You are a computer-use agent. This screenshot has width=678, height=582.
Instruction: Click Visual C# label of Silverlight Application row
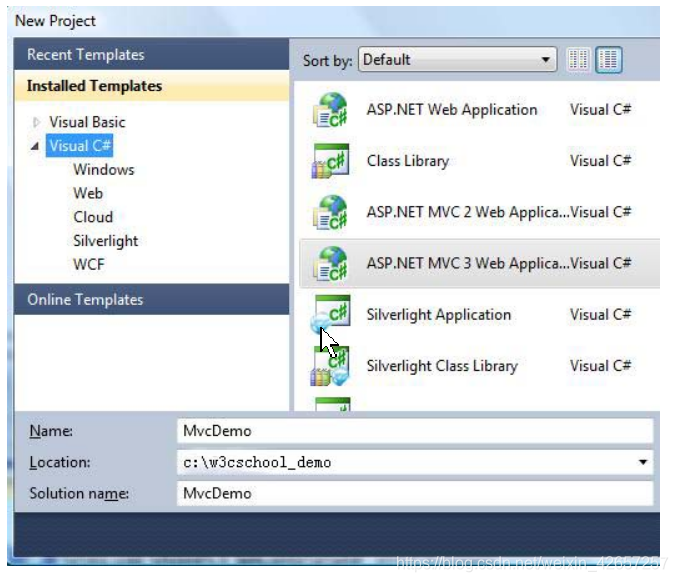click(x=600, y=314)
